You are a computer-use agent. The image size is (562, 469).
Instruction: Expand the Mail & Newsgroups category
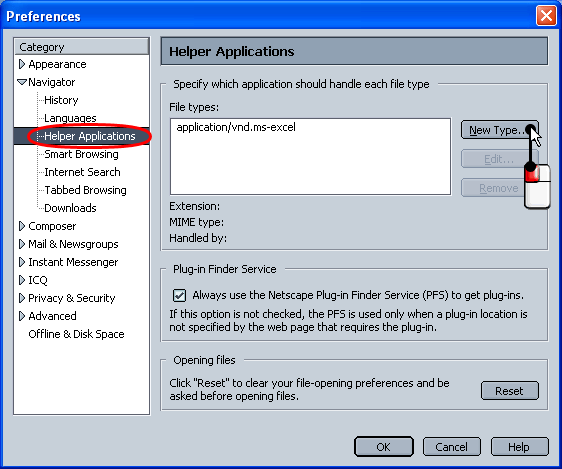pos(22,244)
